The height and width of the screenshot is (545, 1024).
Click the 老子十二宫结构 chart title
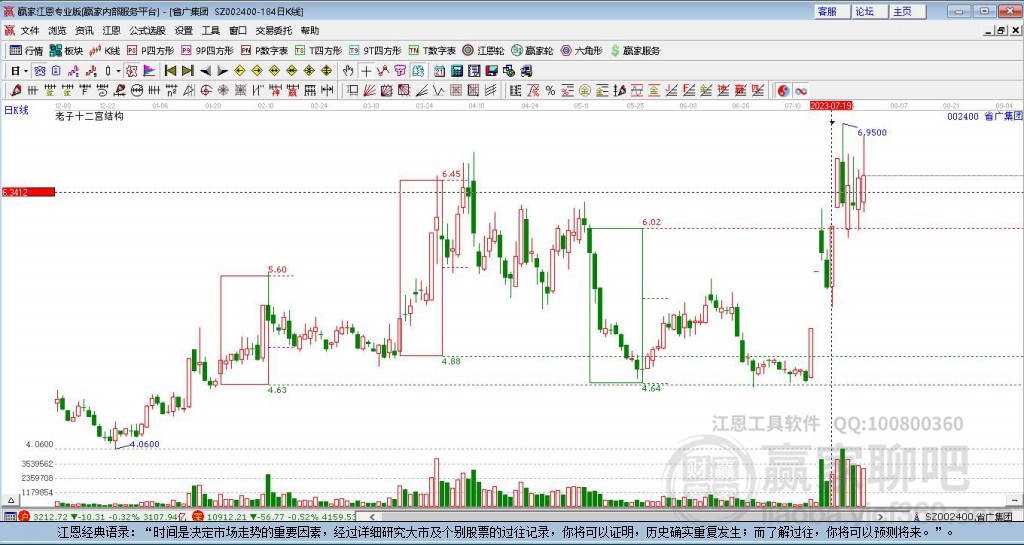pyautogui.click(x=89, y=116)
